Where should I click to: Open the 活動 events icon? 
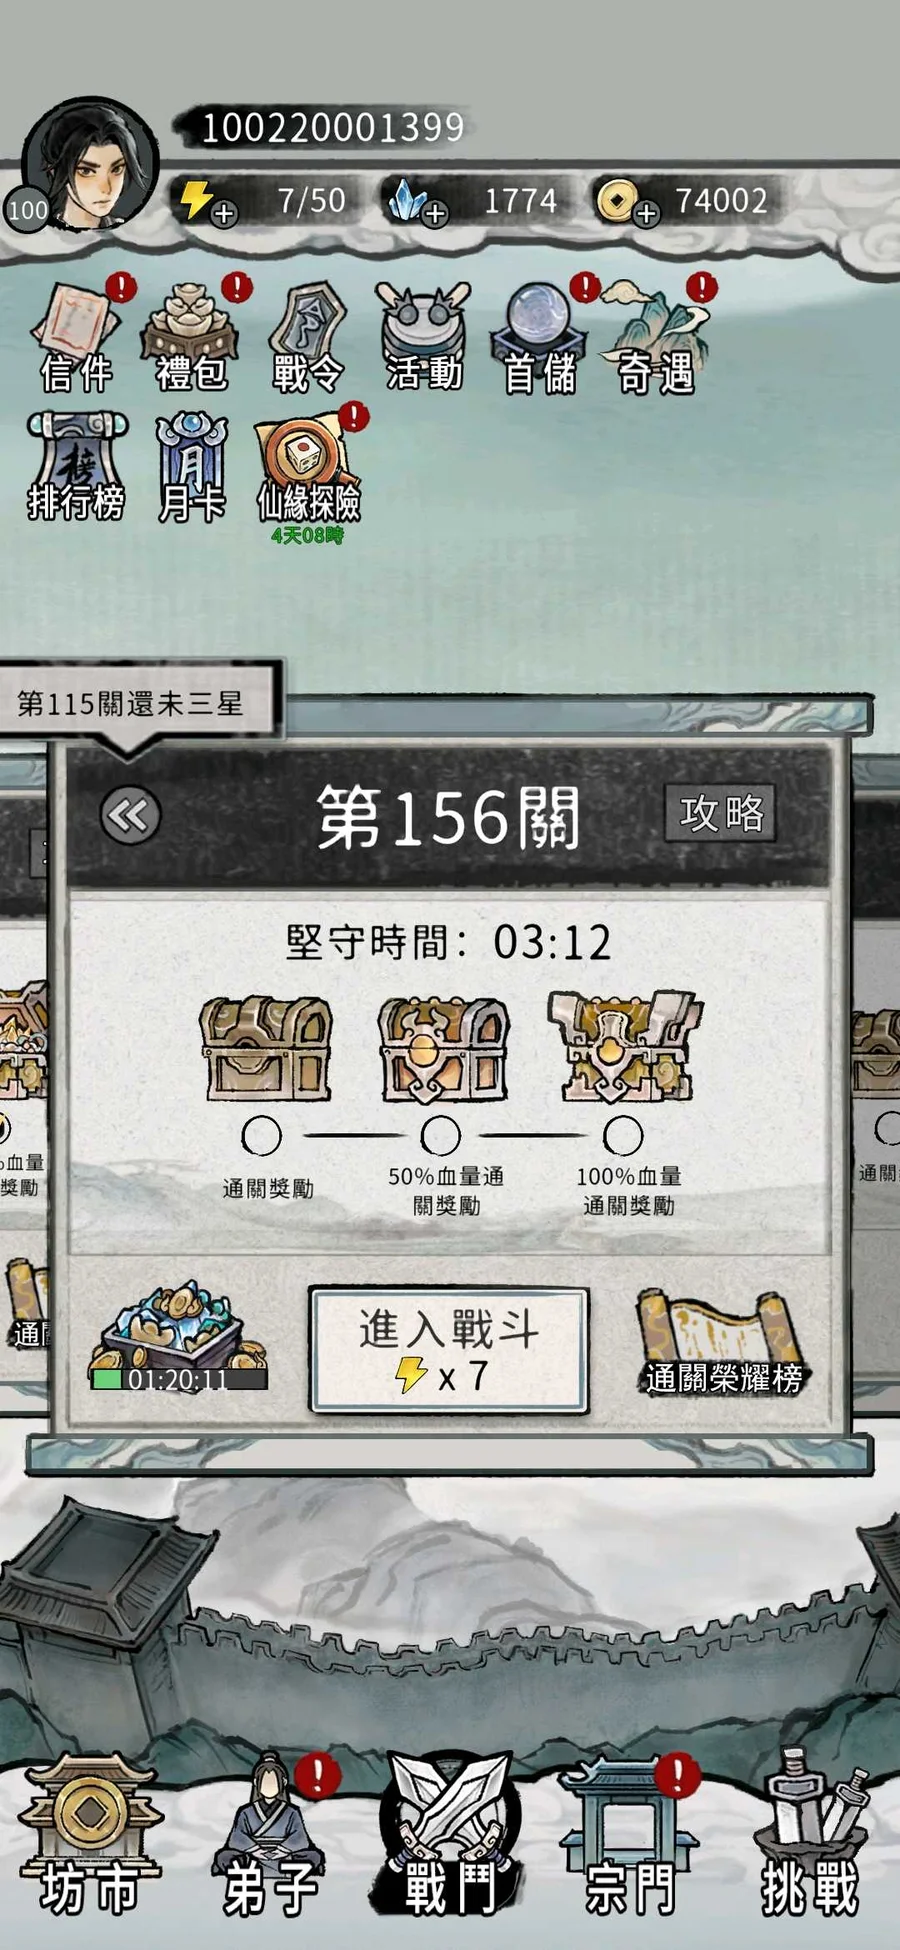pos(424,337)
